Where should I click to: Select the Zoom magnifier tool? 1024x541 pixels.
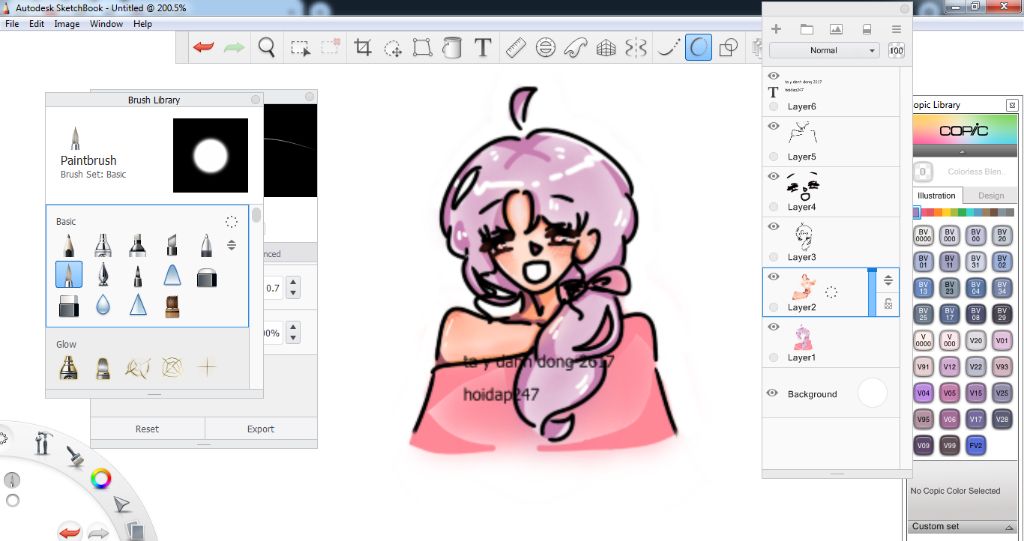coord(266,48)
